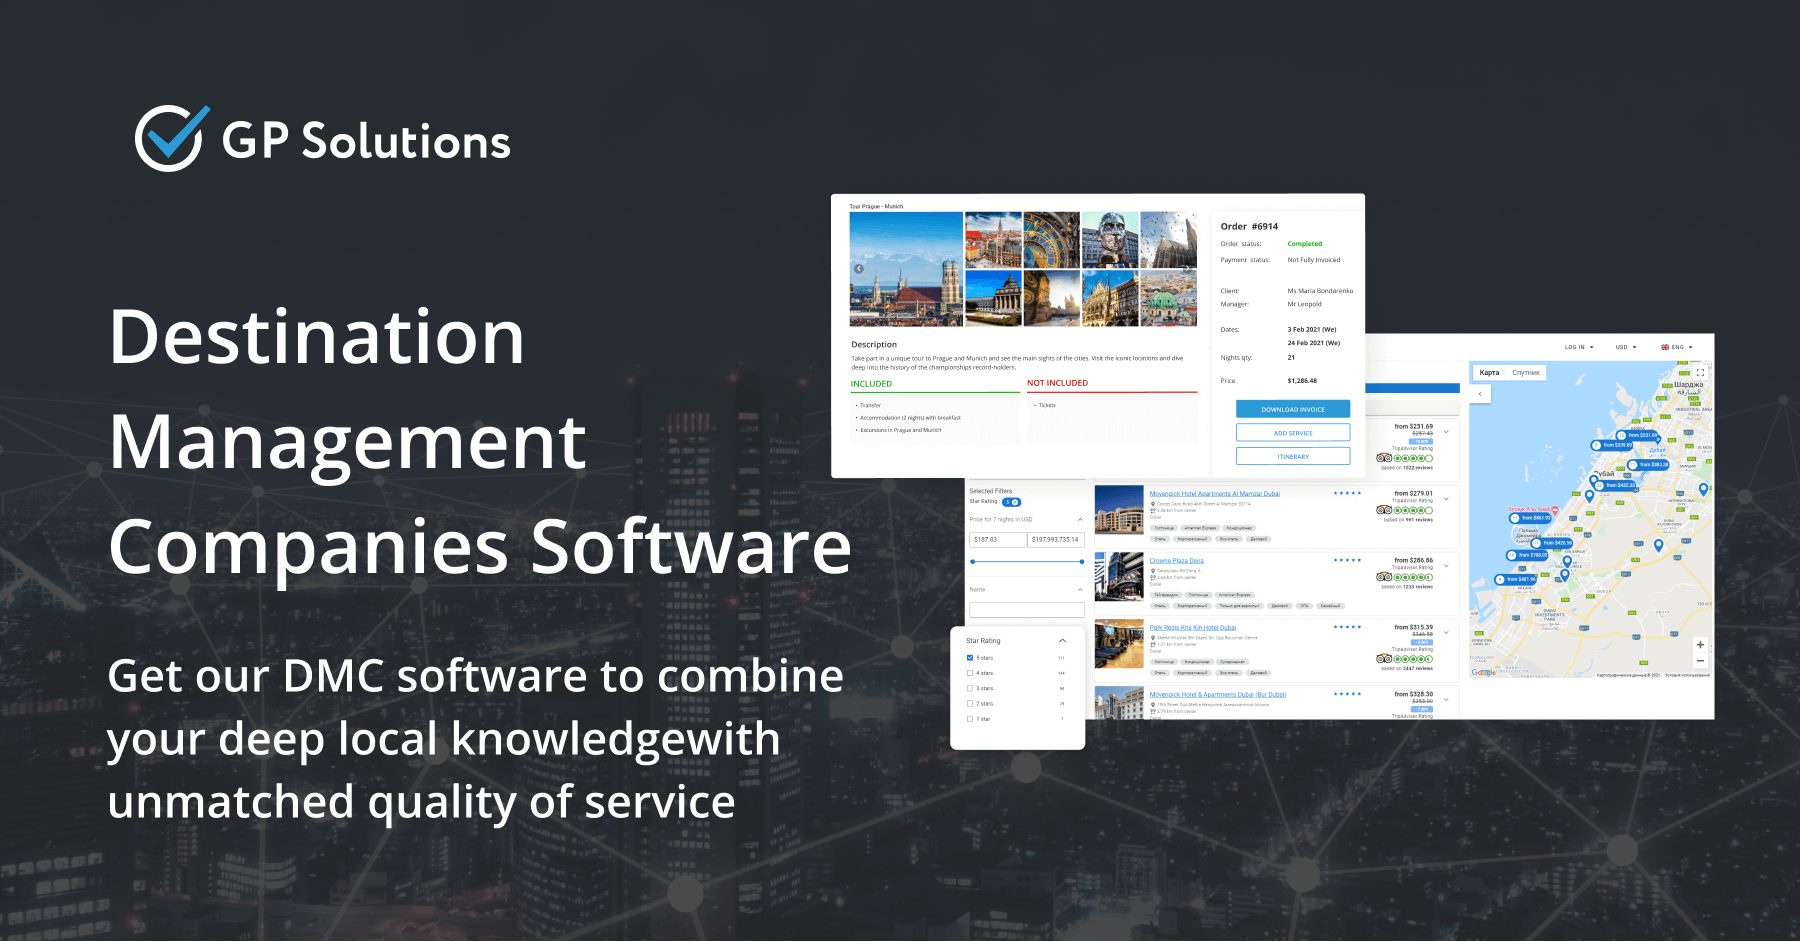Open the LOG IN menu
The height and width of the screenshot is (942, 1800).
(1575, 347)
